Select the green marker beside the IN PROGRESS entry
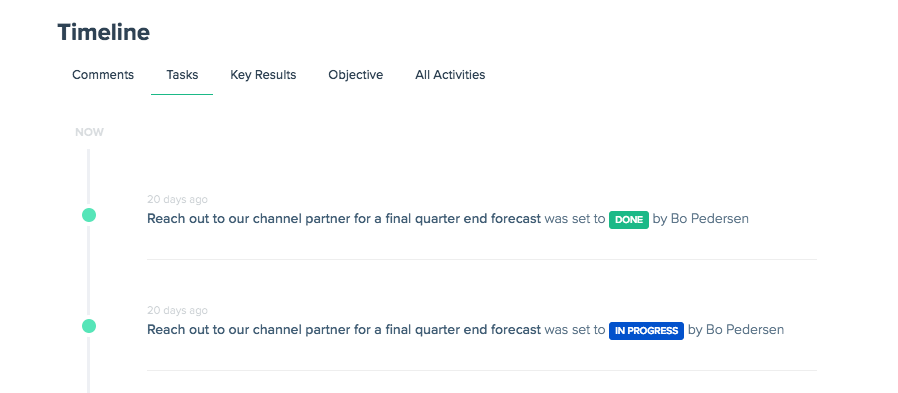 89,326
